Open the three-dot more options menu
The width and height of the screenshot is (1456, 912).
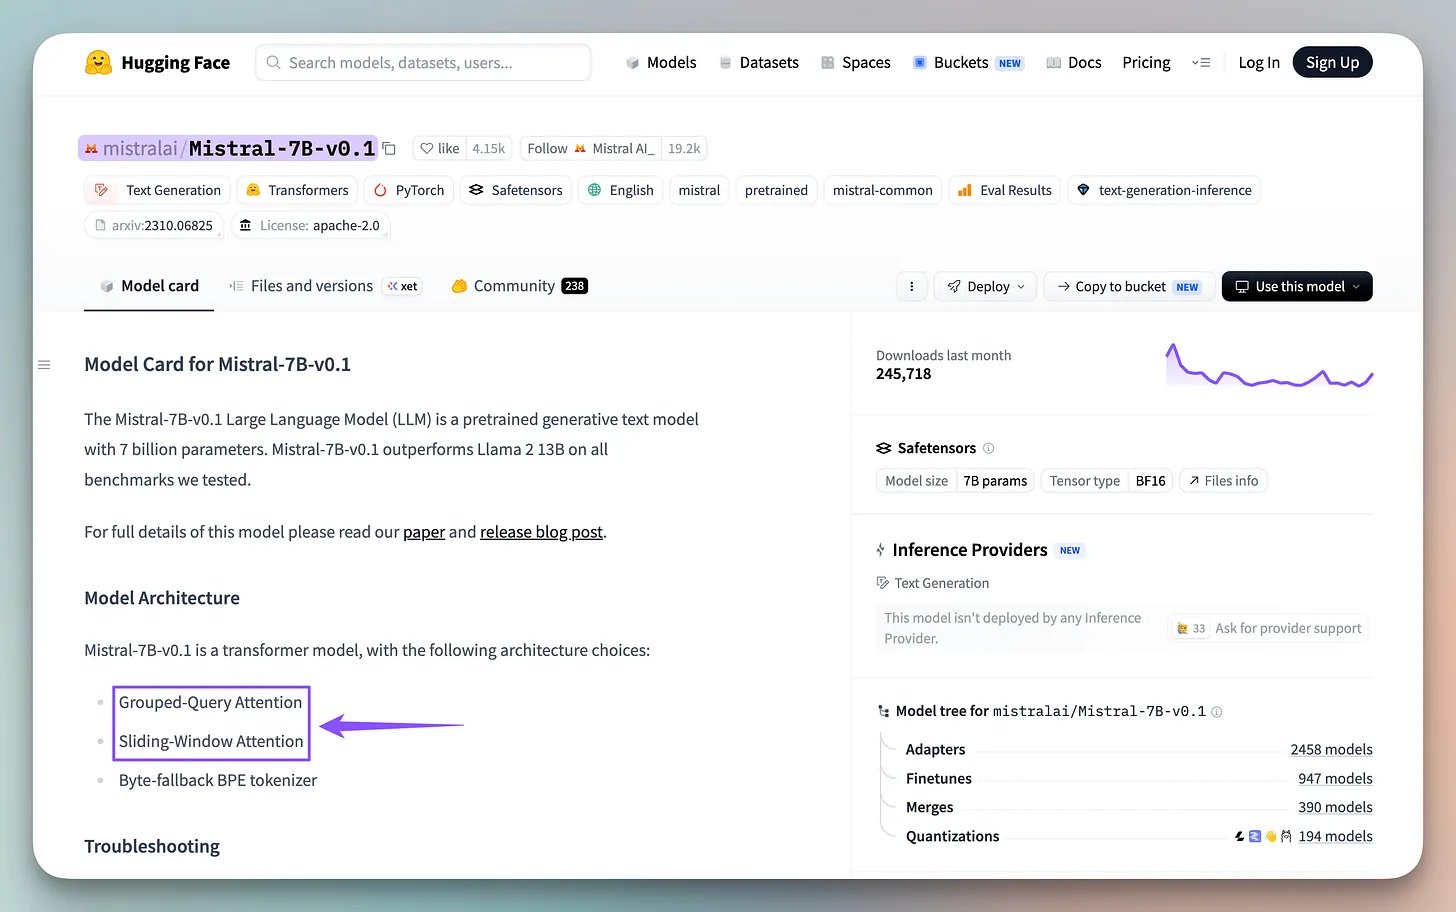pyautogui.click(x=911, y=286)
